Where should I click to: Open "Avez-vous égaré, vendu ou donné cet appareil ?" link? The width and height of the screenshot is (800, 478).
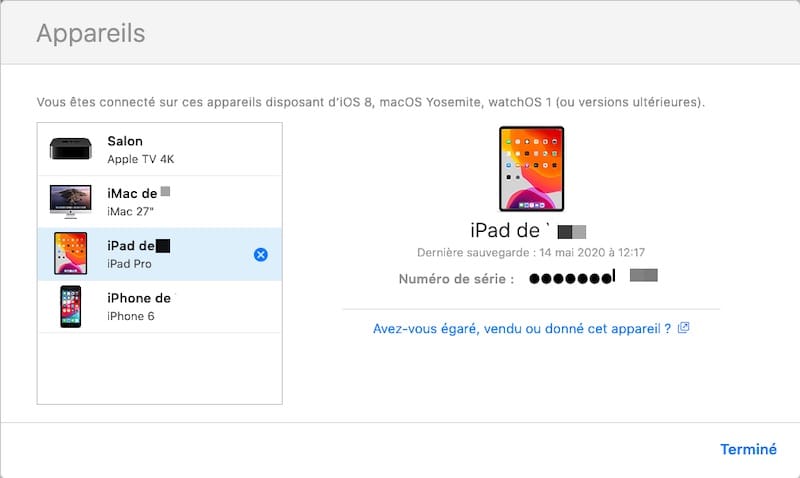pos(521,328)
